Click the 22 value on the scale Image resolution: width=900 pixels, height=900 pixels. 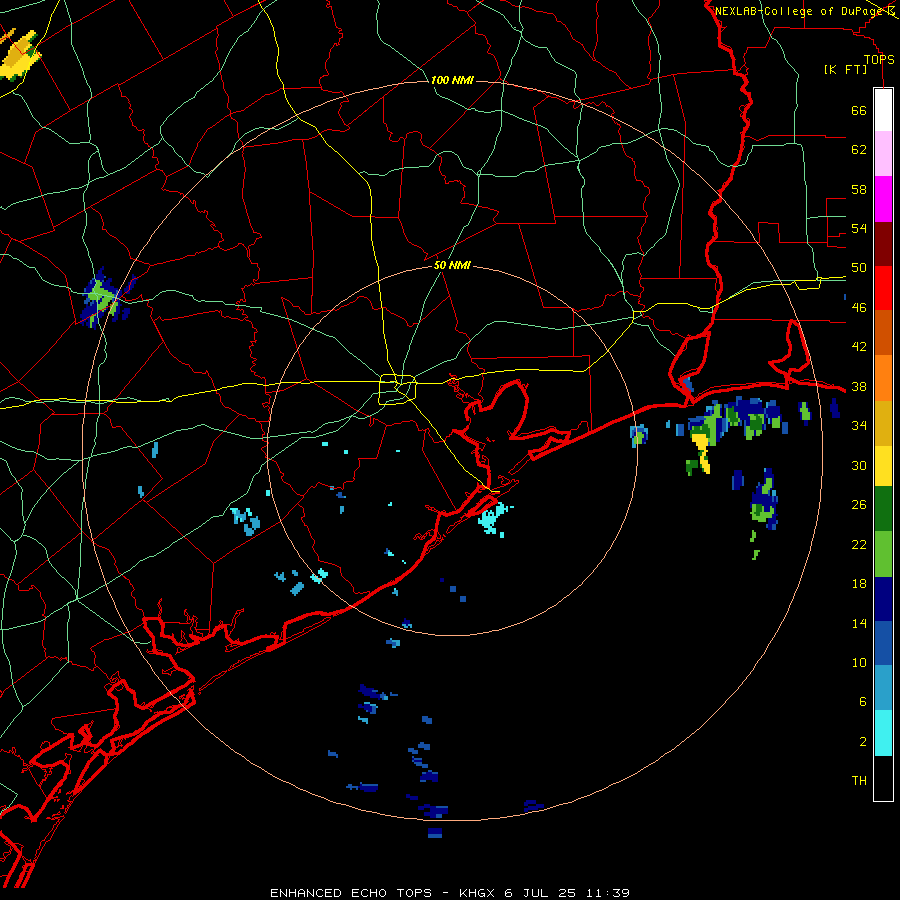tap(859, 544)
